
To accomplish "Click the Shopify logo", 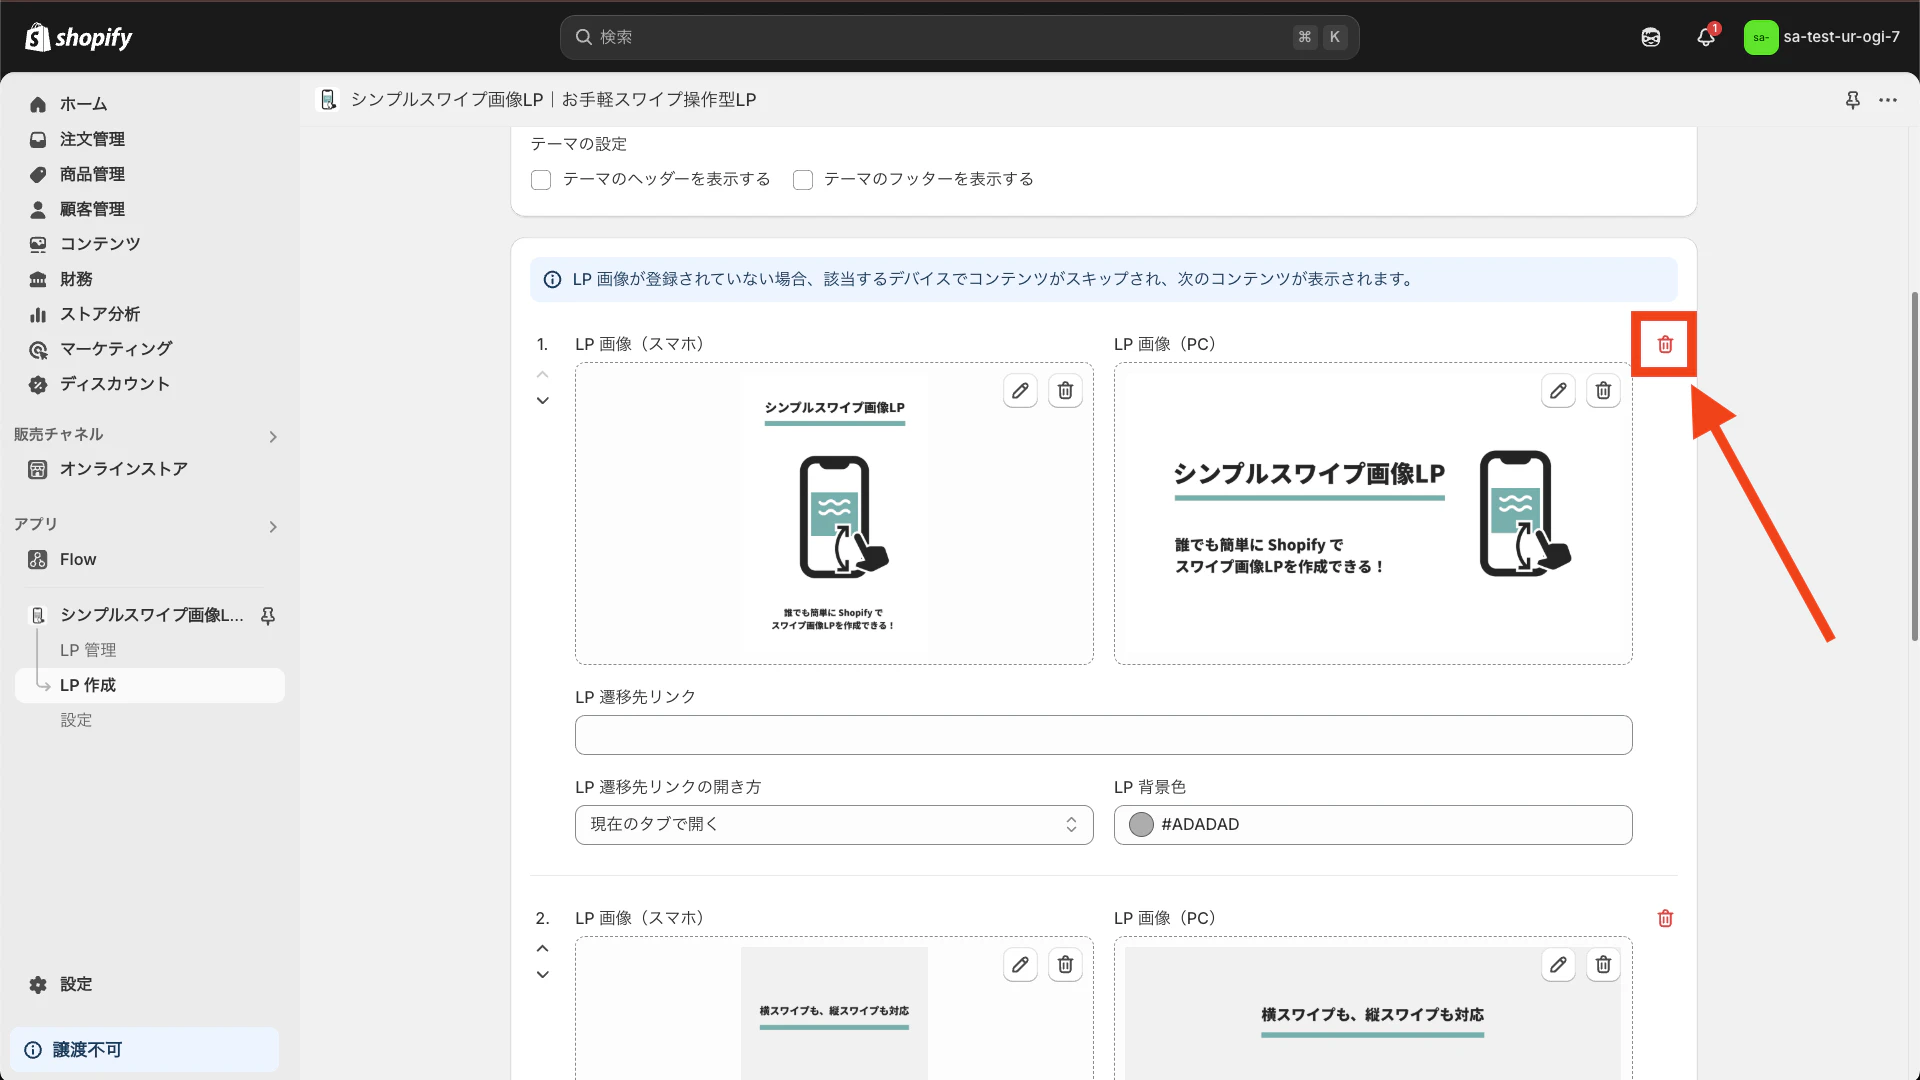I will click(78, 37).
